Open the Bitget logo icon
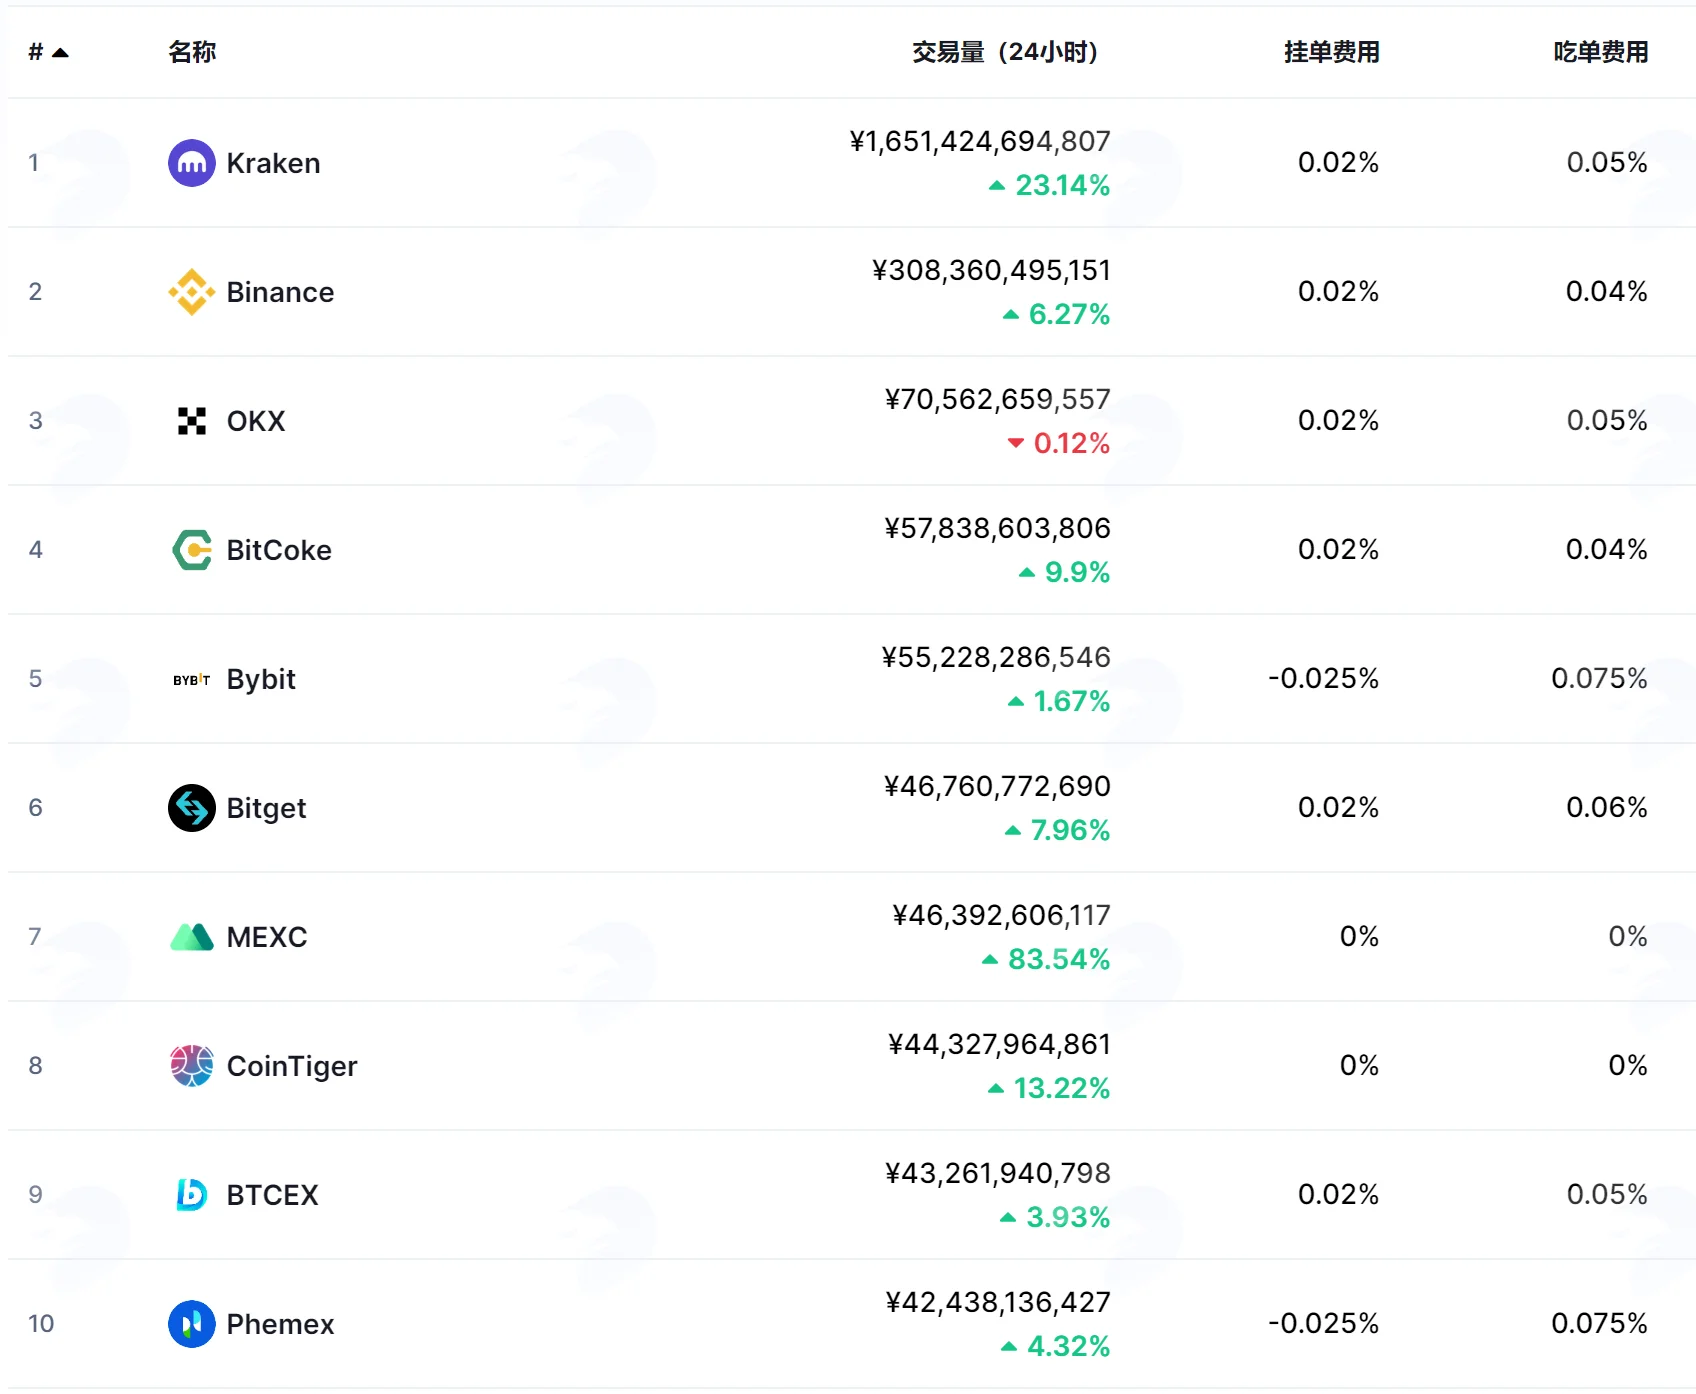This screenshot has width=1696, height=1394. point(192,808)
